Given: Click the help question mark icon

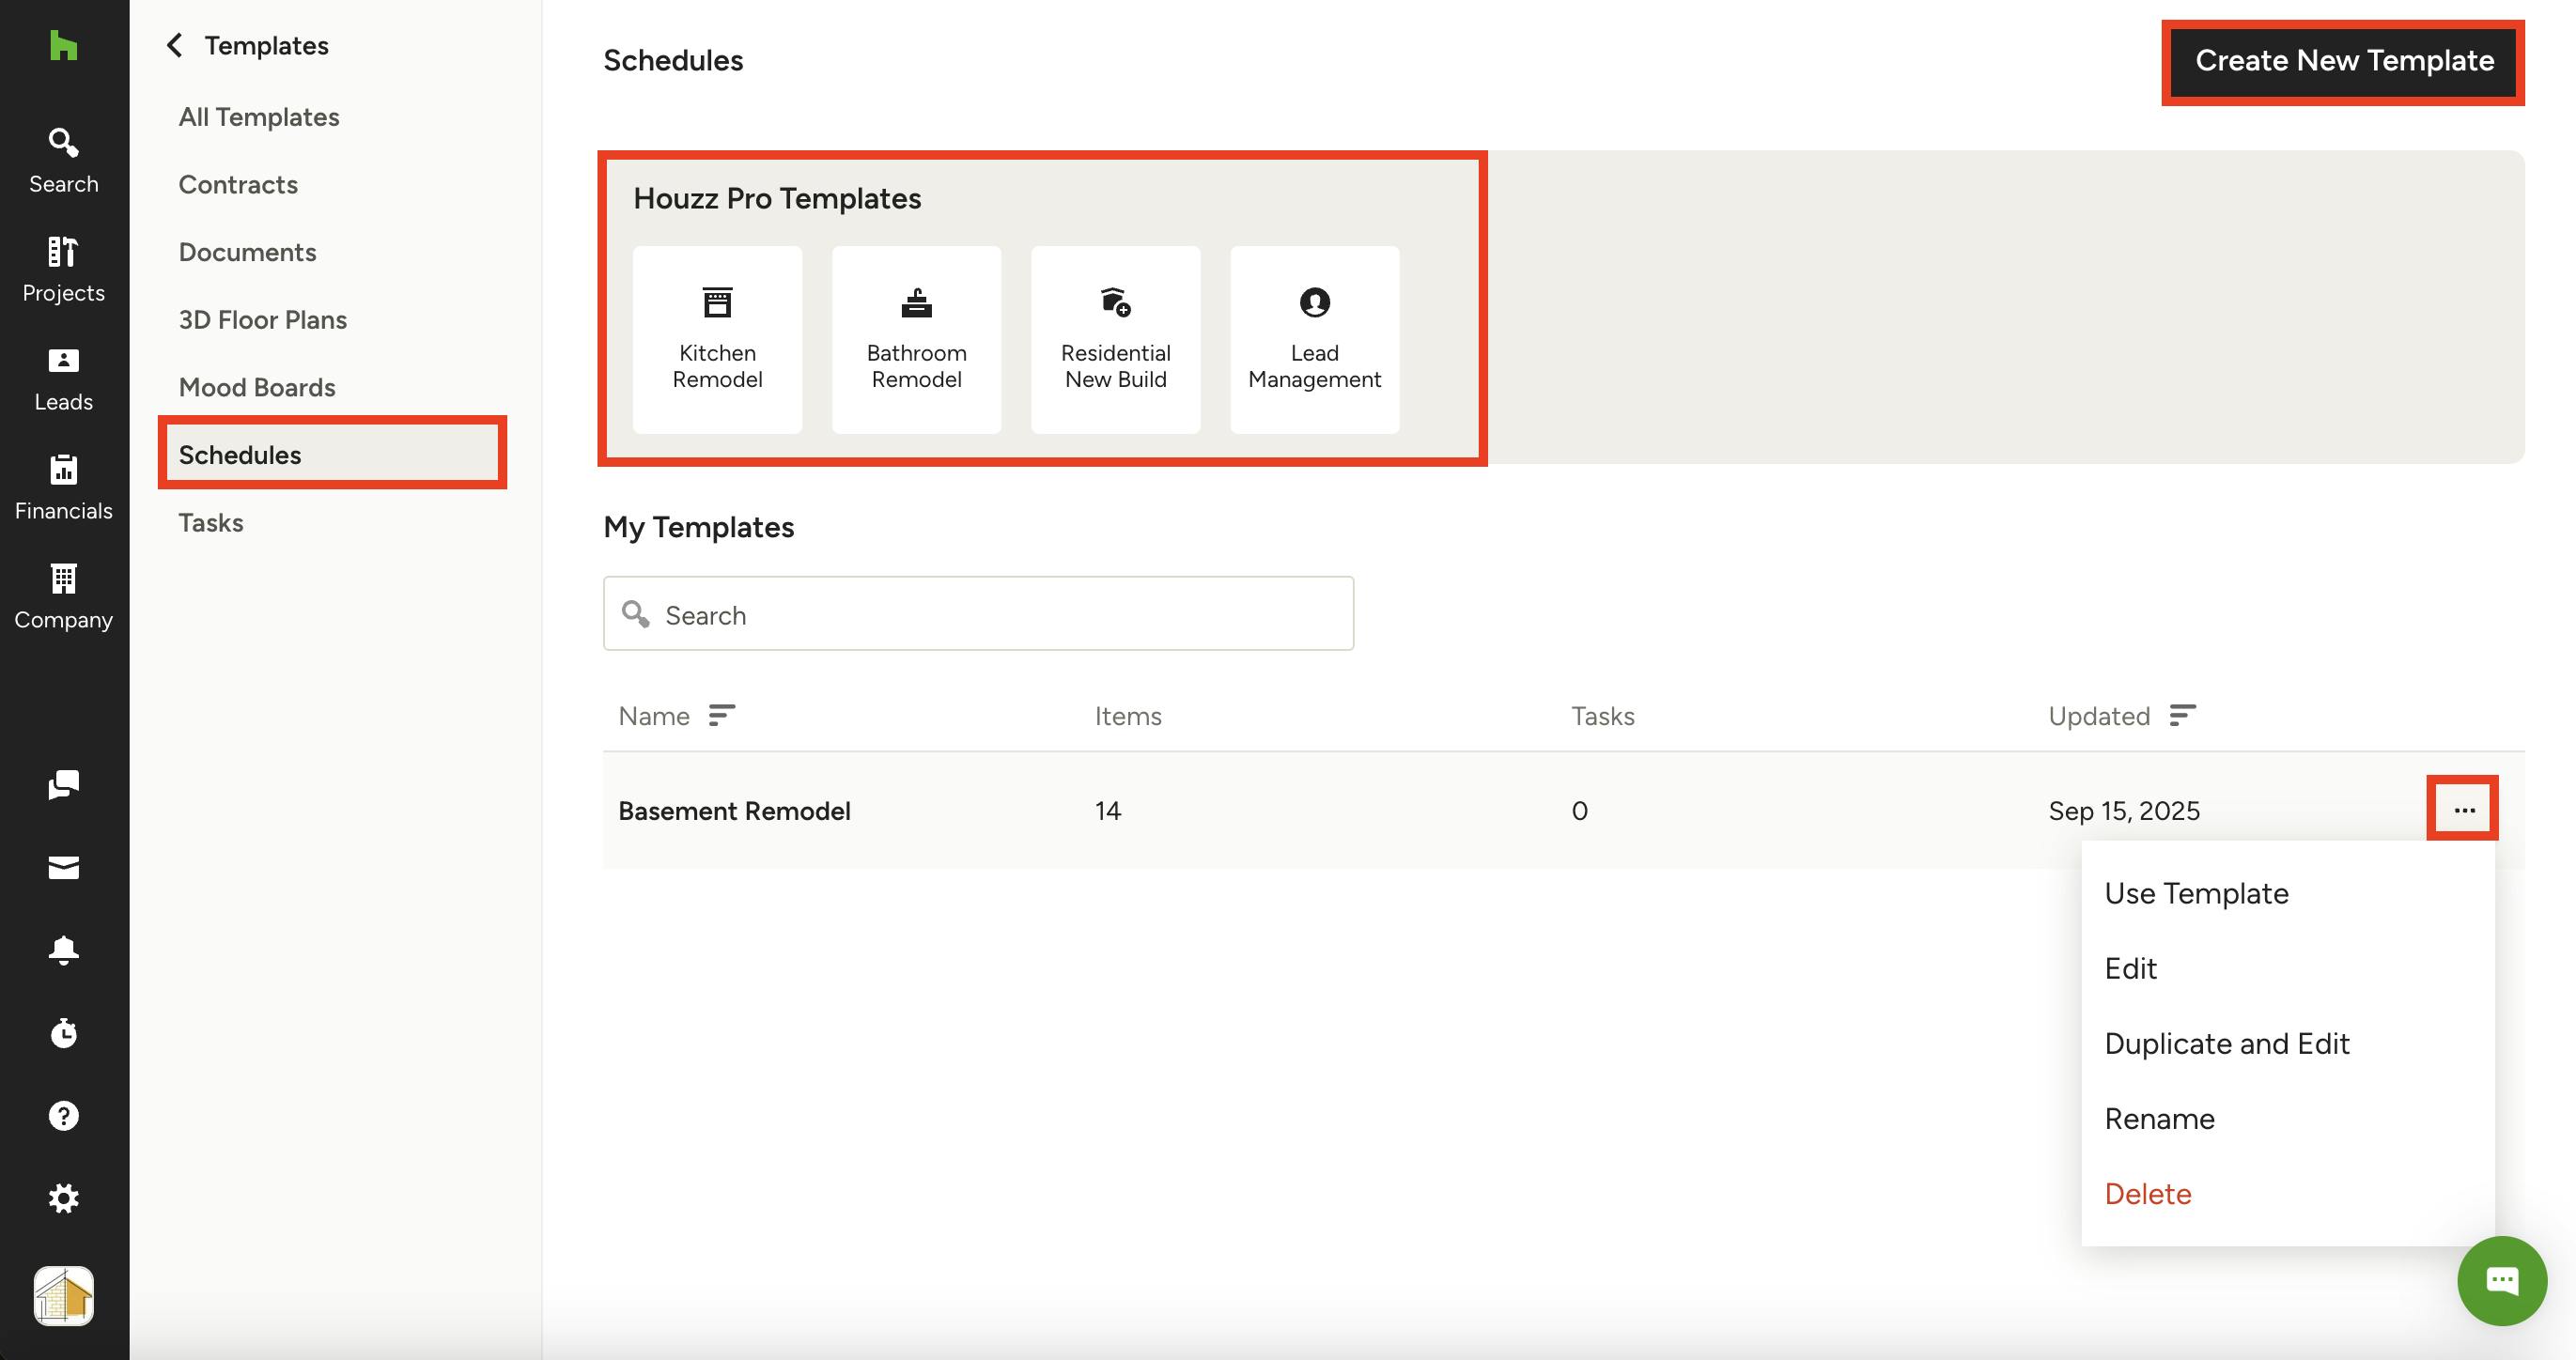Looking at the screenshot, I should point(63,1115).
